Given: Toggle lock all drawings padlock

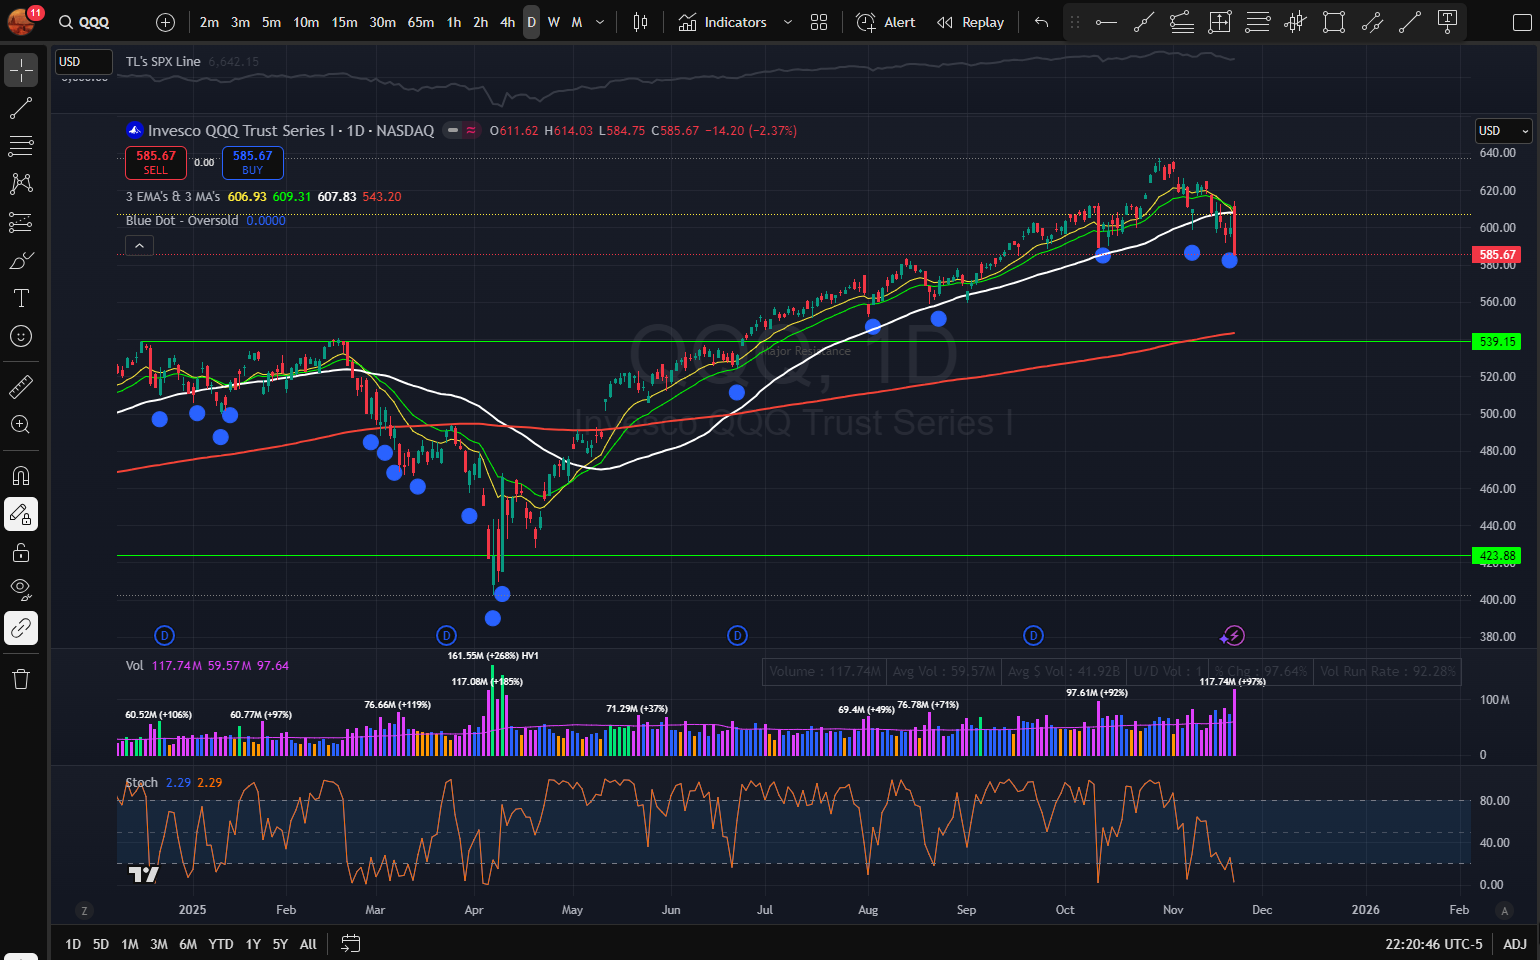Looking at the screenshot, I should [x=21, y=552].
